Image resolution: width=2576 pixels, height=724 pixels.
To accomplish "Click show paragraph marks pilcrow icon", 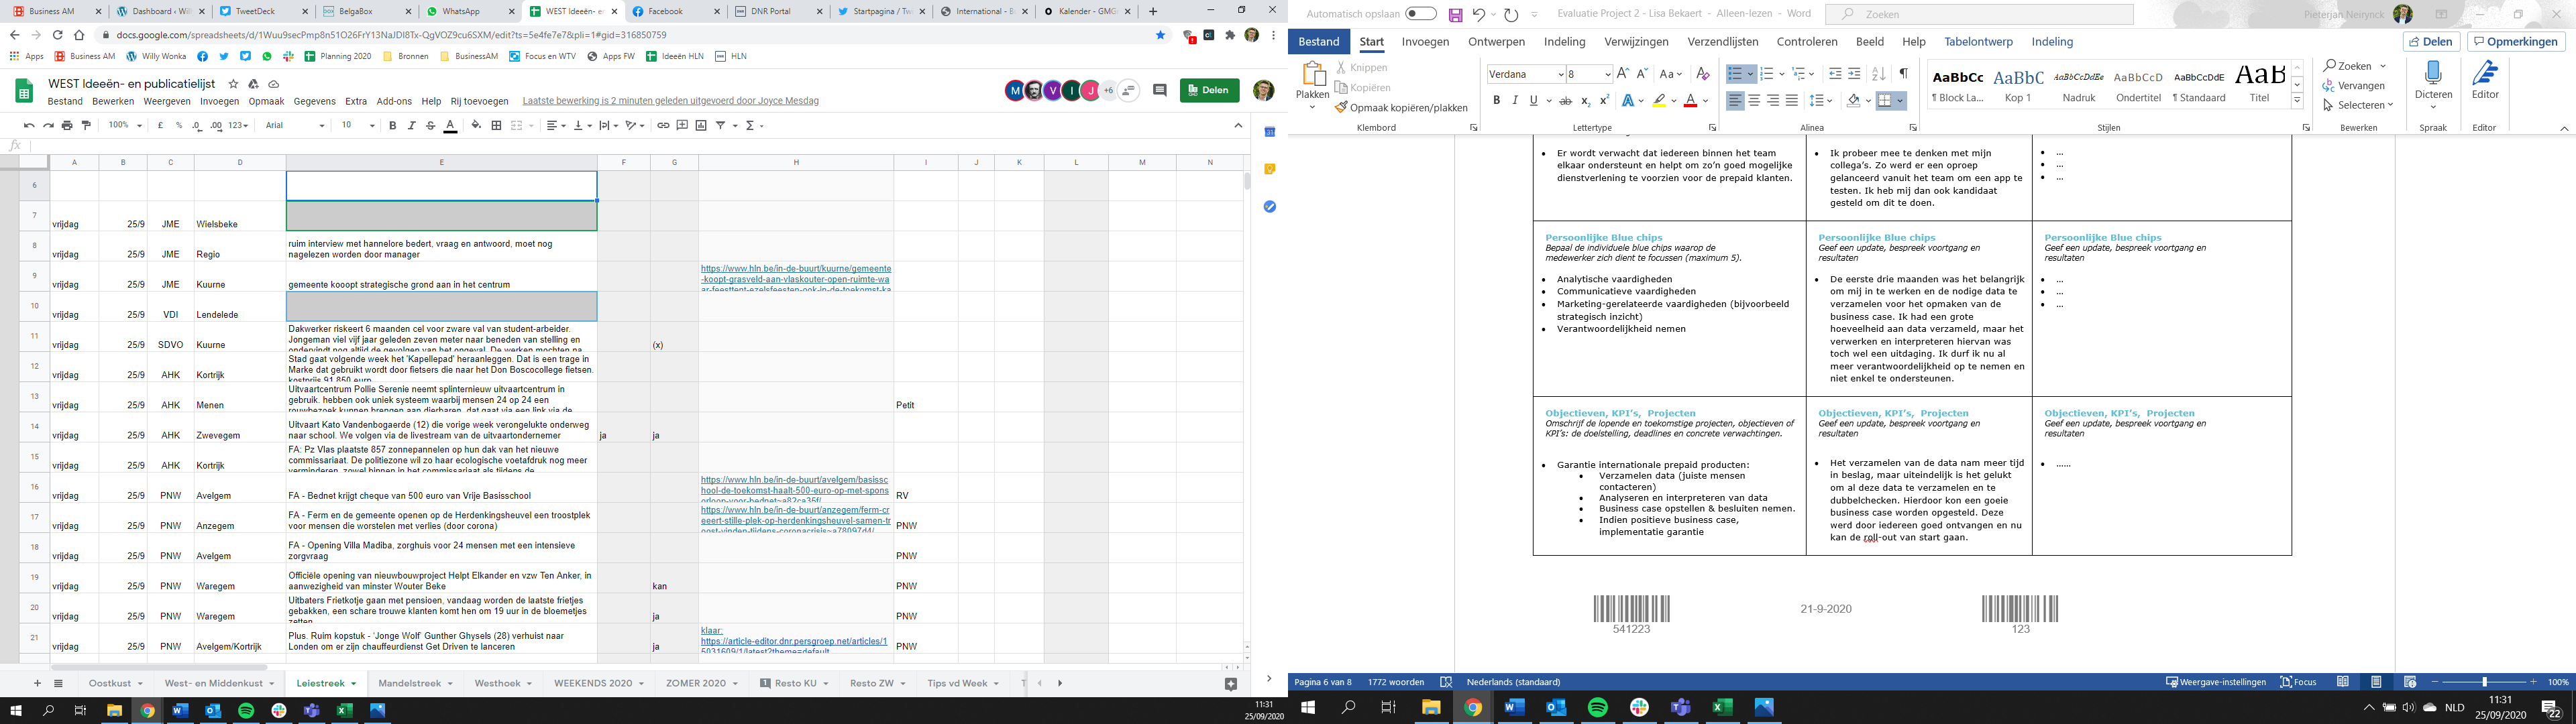I will tap(1903, 74).
